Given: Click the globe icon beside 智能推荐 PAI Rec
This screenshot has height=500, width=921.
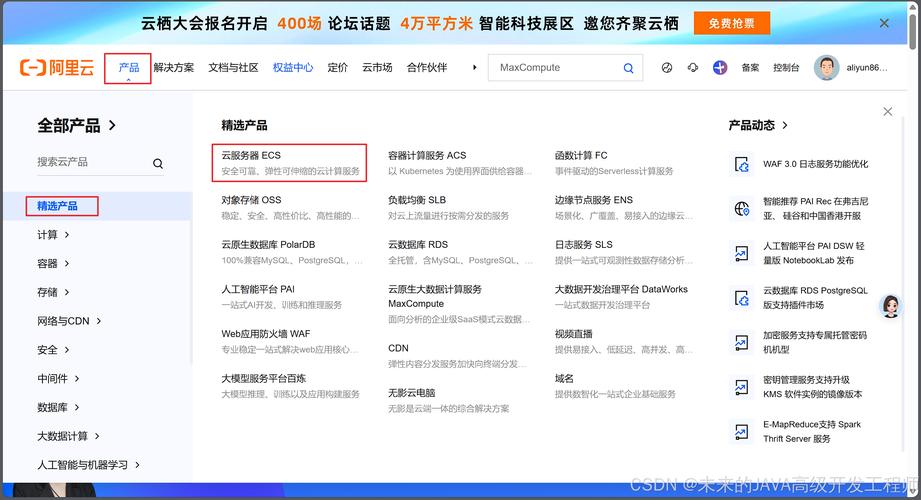Looking at the screenshot, I should click(742, 209).
